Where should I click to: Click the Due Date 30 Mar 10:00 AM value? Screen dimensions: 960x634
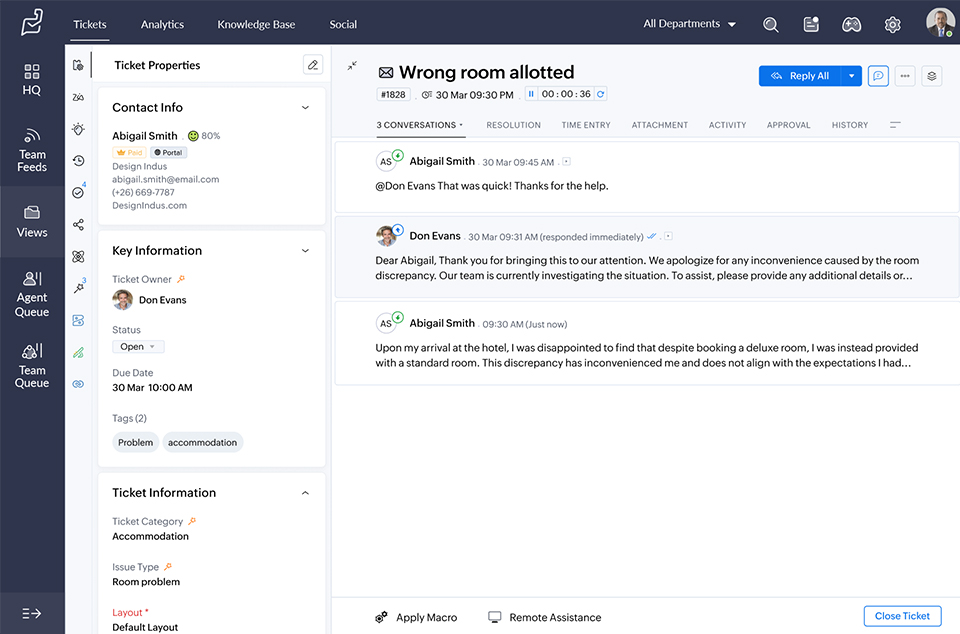click(x=152, y=387)
